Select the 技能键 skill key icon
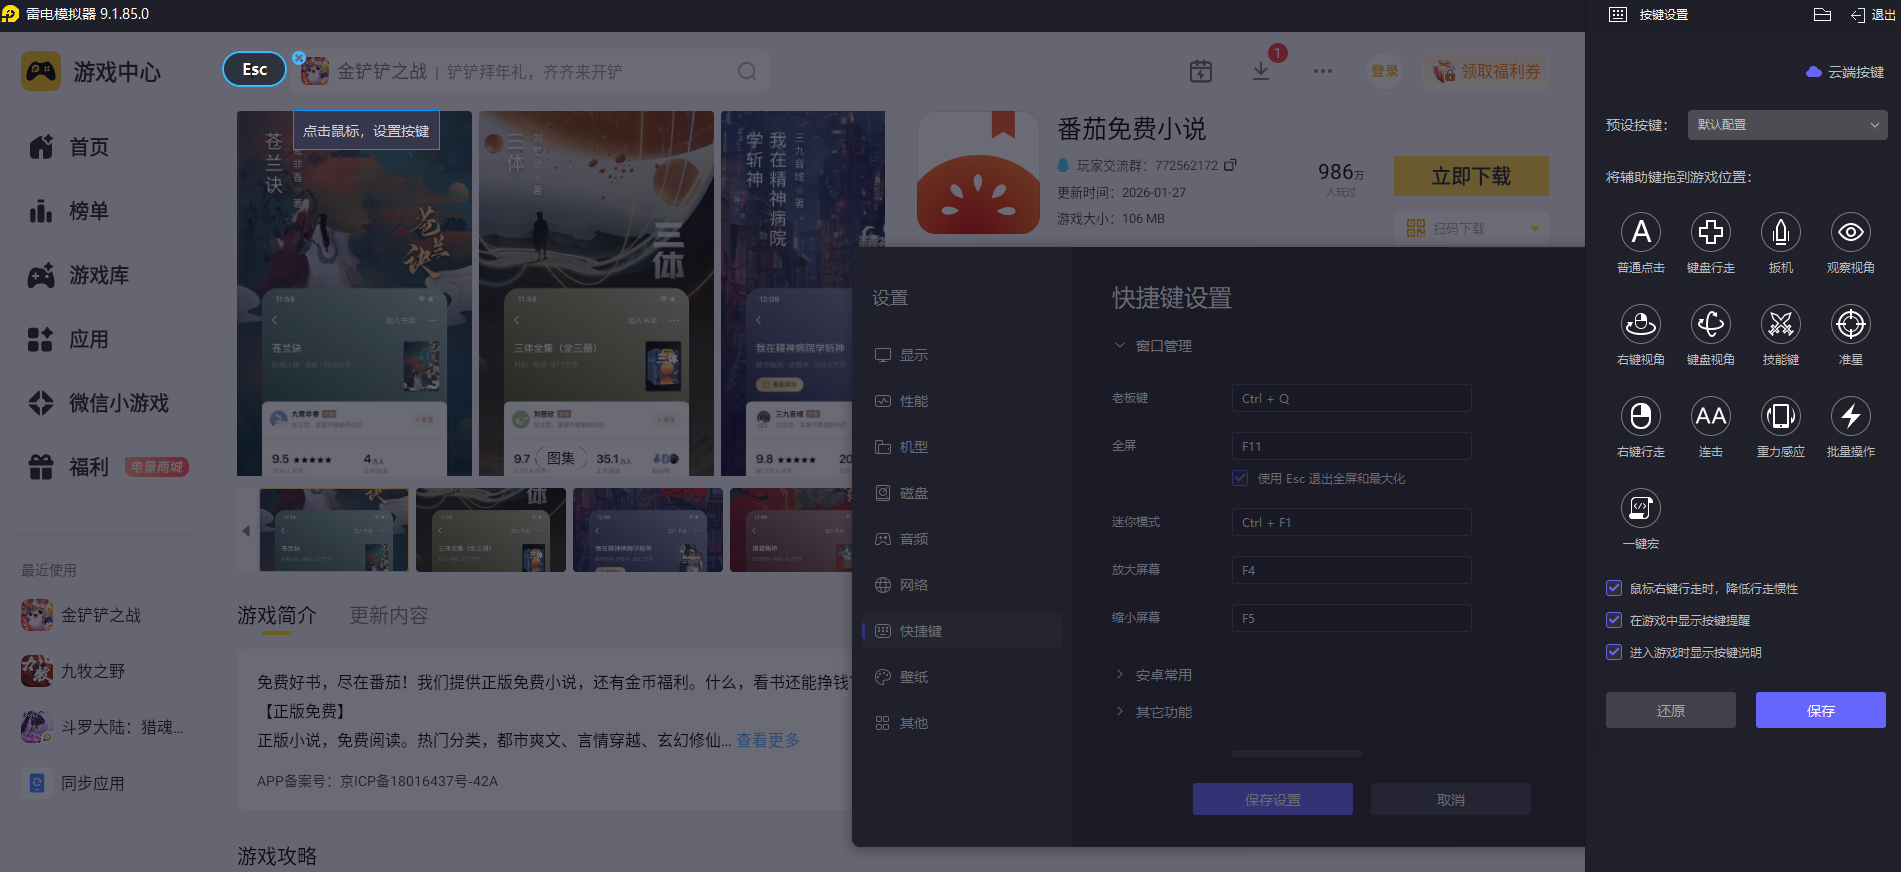1901x872 pixels. [1780, 325]
